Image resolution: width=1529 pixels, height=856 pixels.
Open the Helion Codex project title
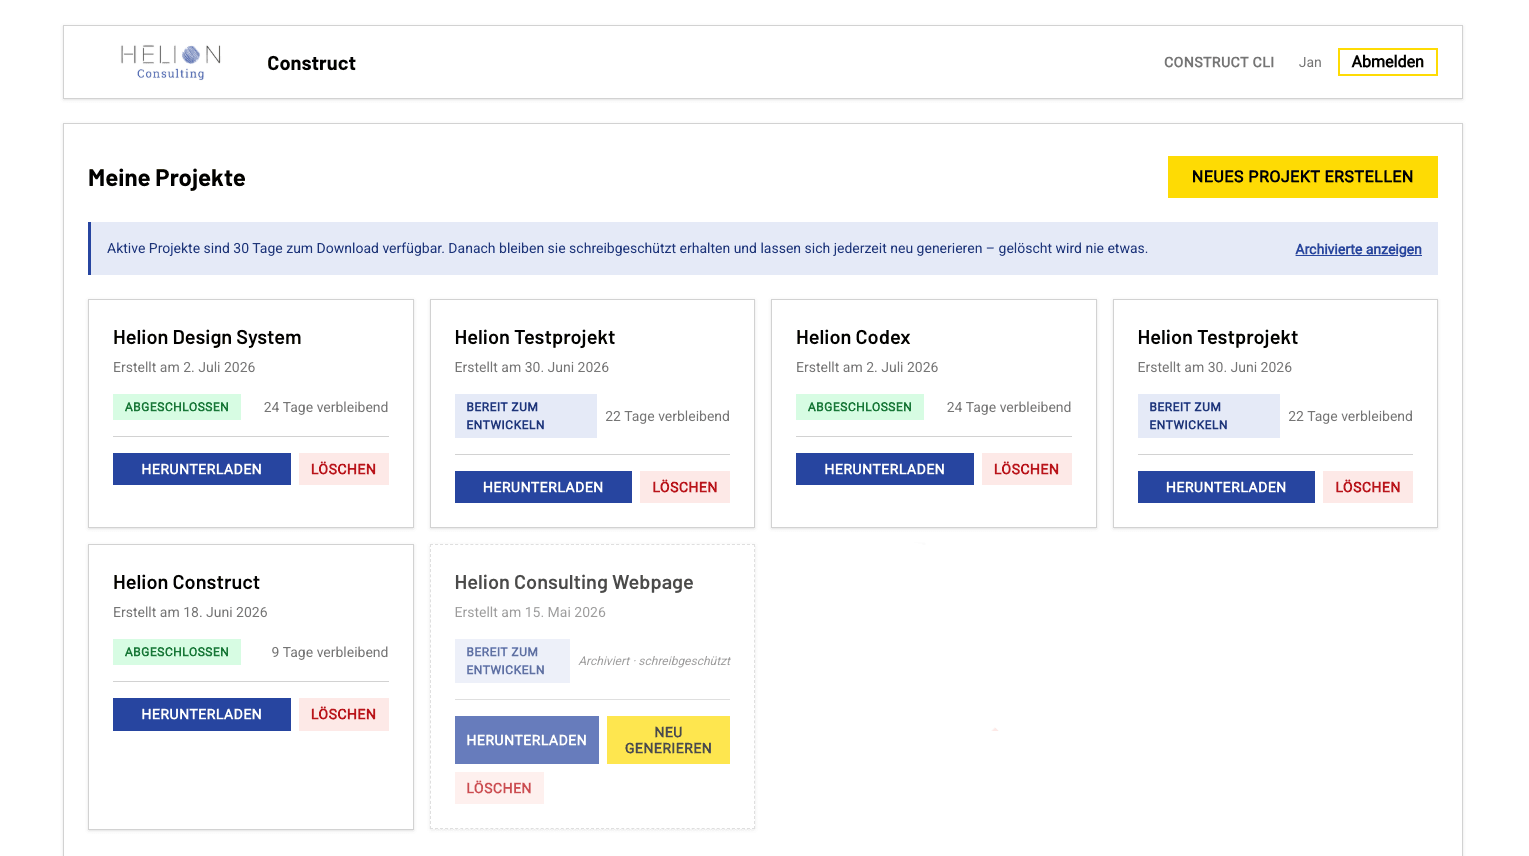(x=853, y=337)
